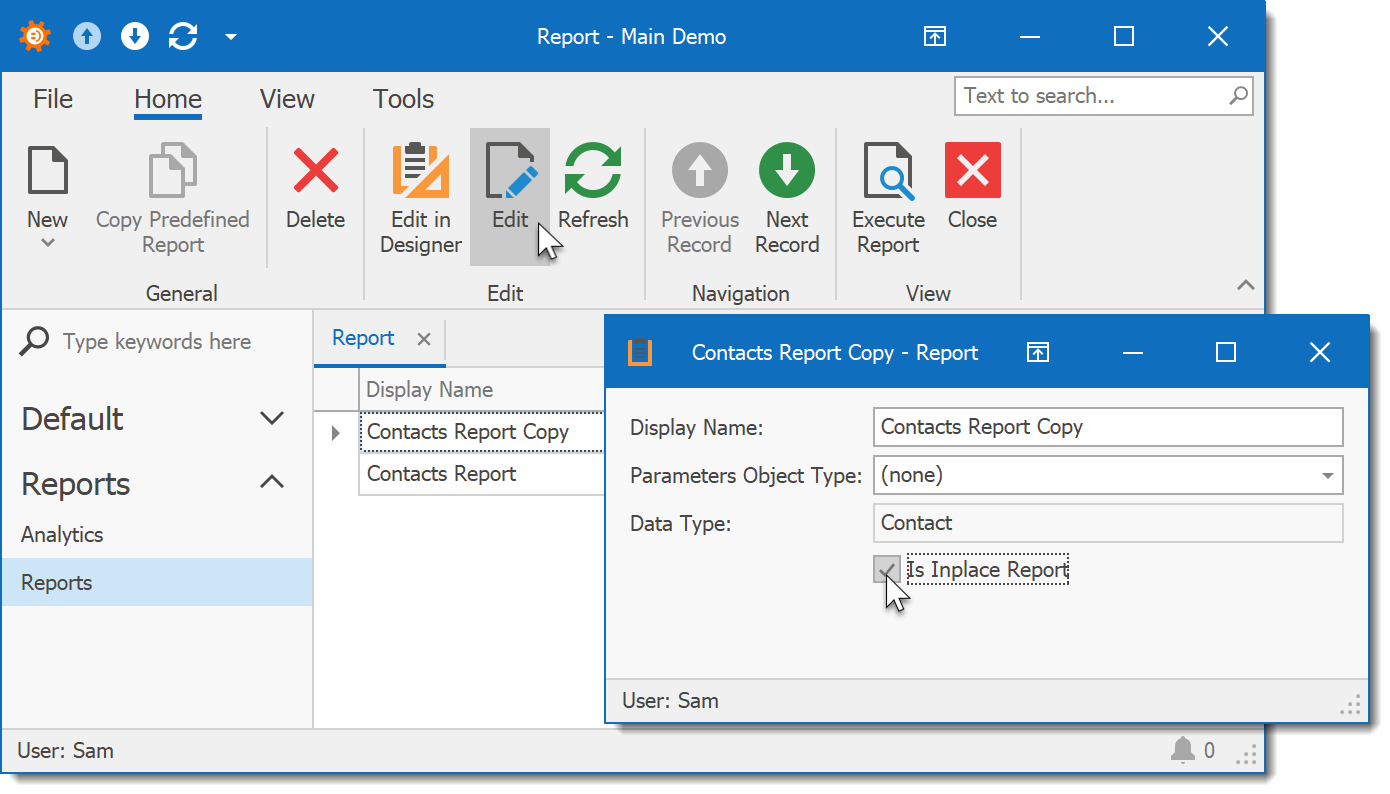This screenshot has width=1390, height=794.
Task: Click the red Close icon in ribbon
Action: click(x=972, y=171)
